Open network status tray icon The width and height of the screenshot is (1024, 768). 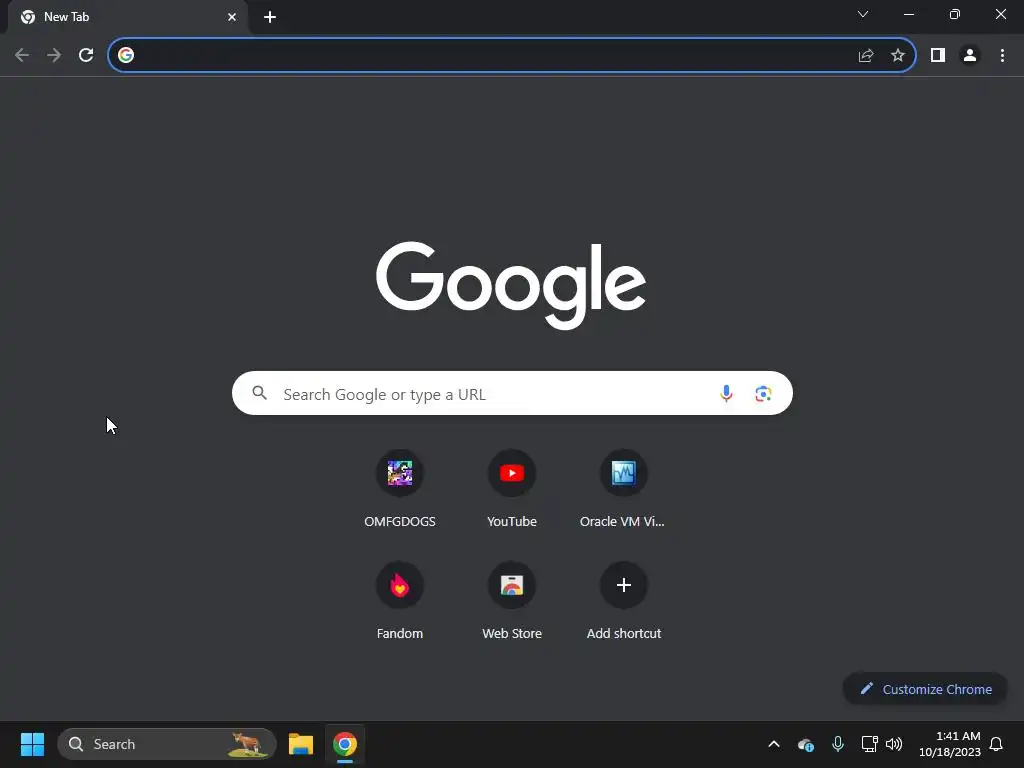pos(869,744)
